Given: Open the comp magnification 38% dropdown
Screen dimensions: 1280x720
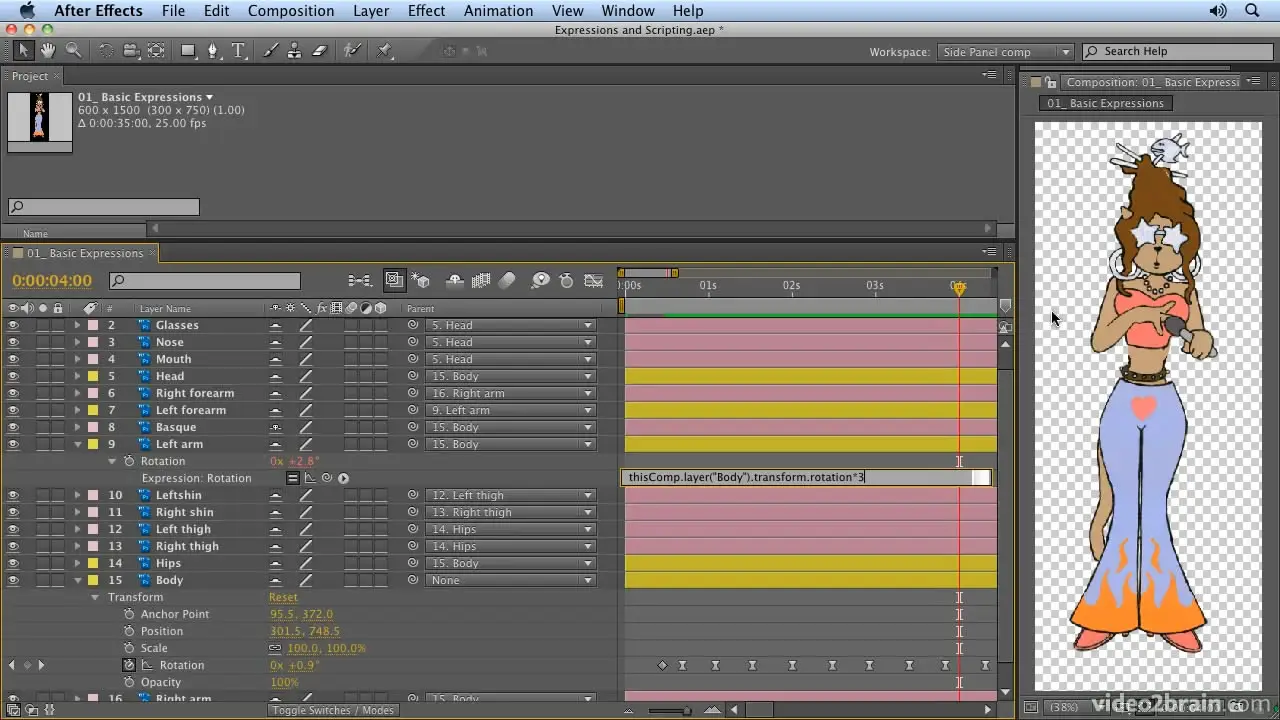Looking at the screenshot, I should pos(1075,707).
